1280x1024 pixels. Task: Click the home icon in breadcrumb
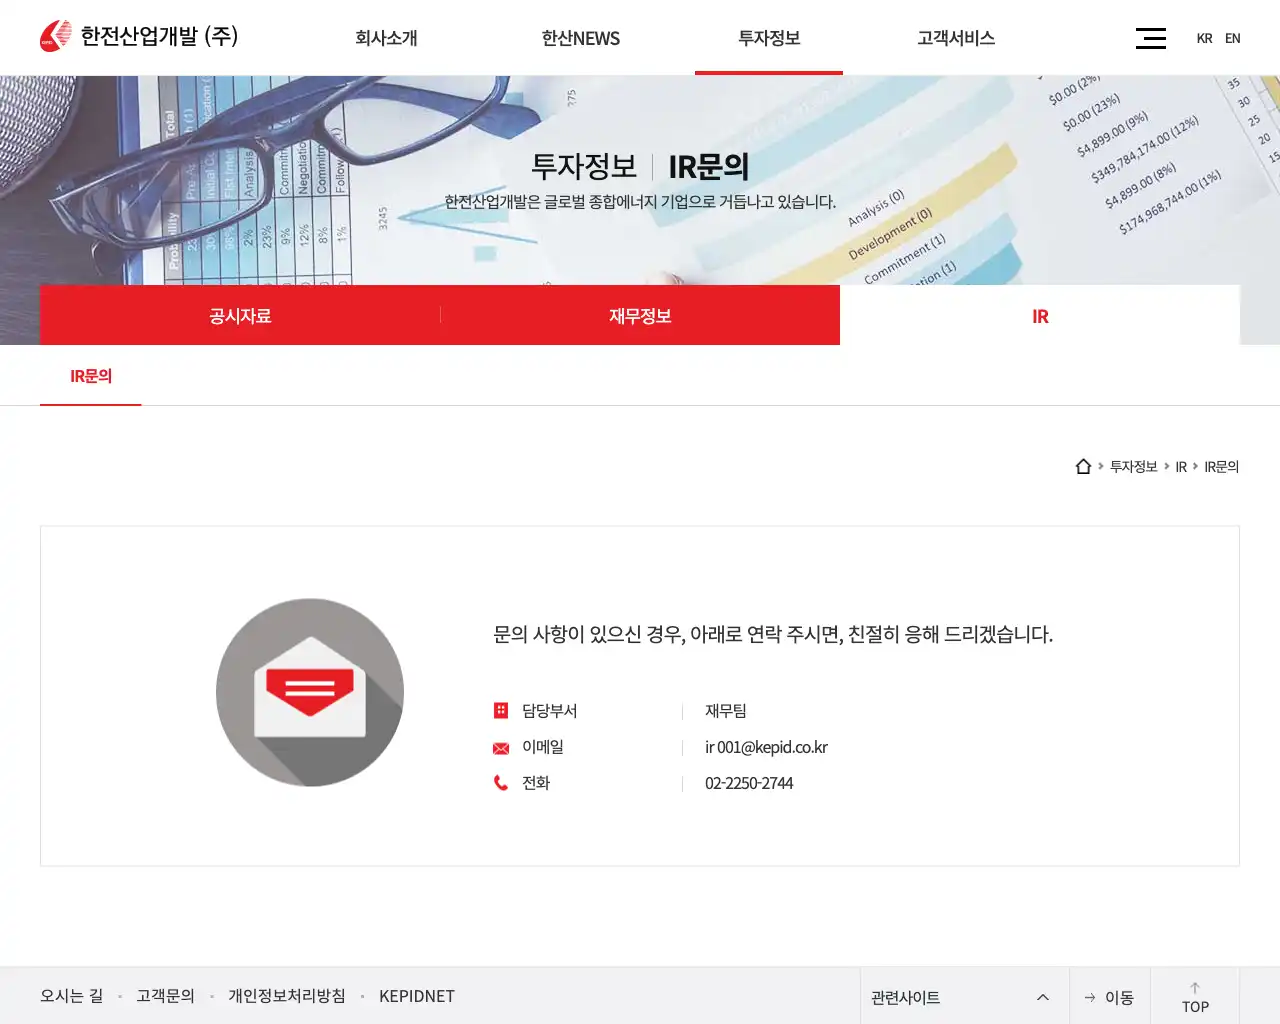click(x=1083, y=467)
